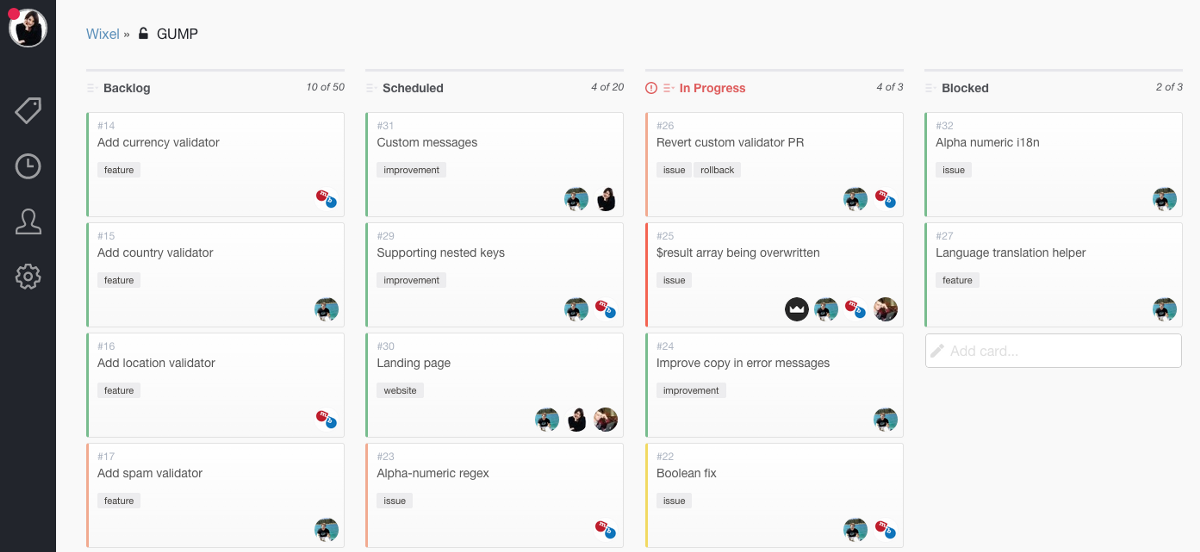Click the warning icon beside In Progress

652,88
